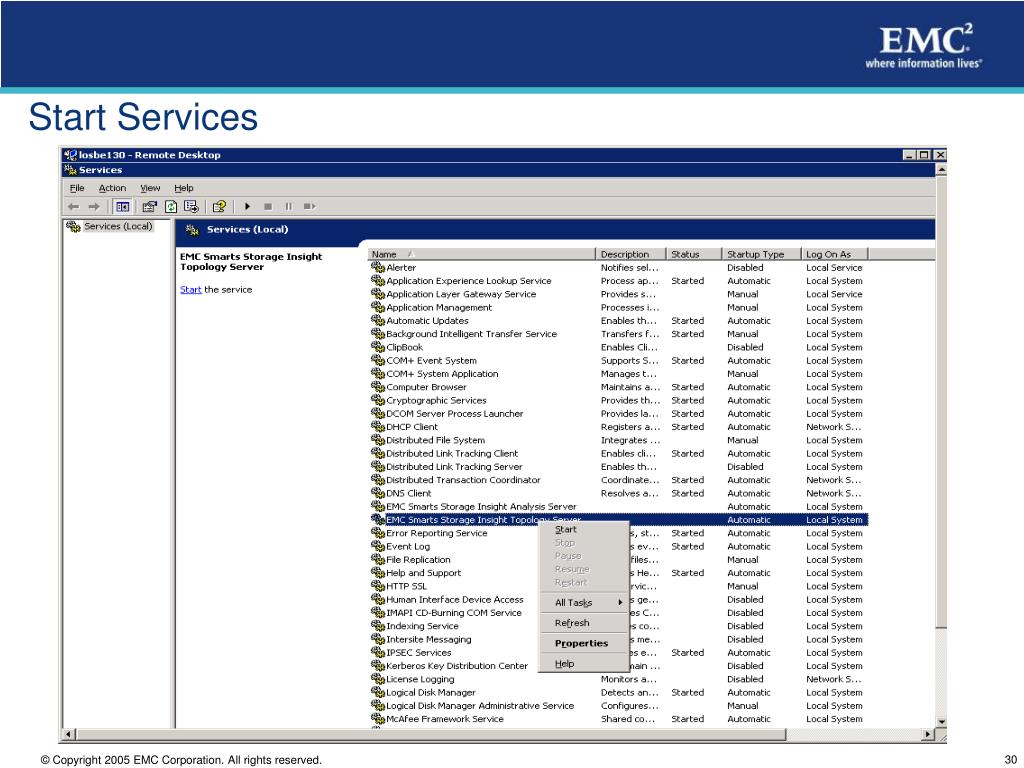This screenshot has height=768, width=1024.
Task: Sort services by the Name column header
Action: (482, 254)
